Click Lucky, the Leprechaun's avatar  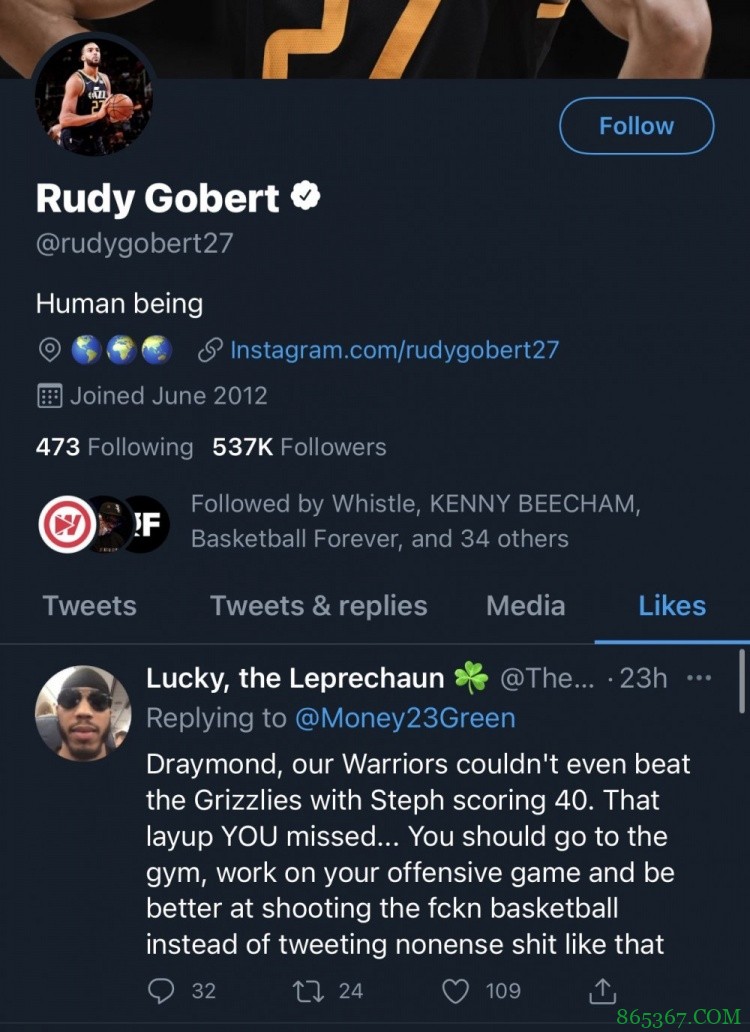83,713
